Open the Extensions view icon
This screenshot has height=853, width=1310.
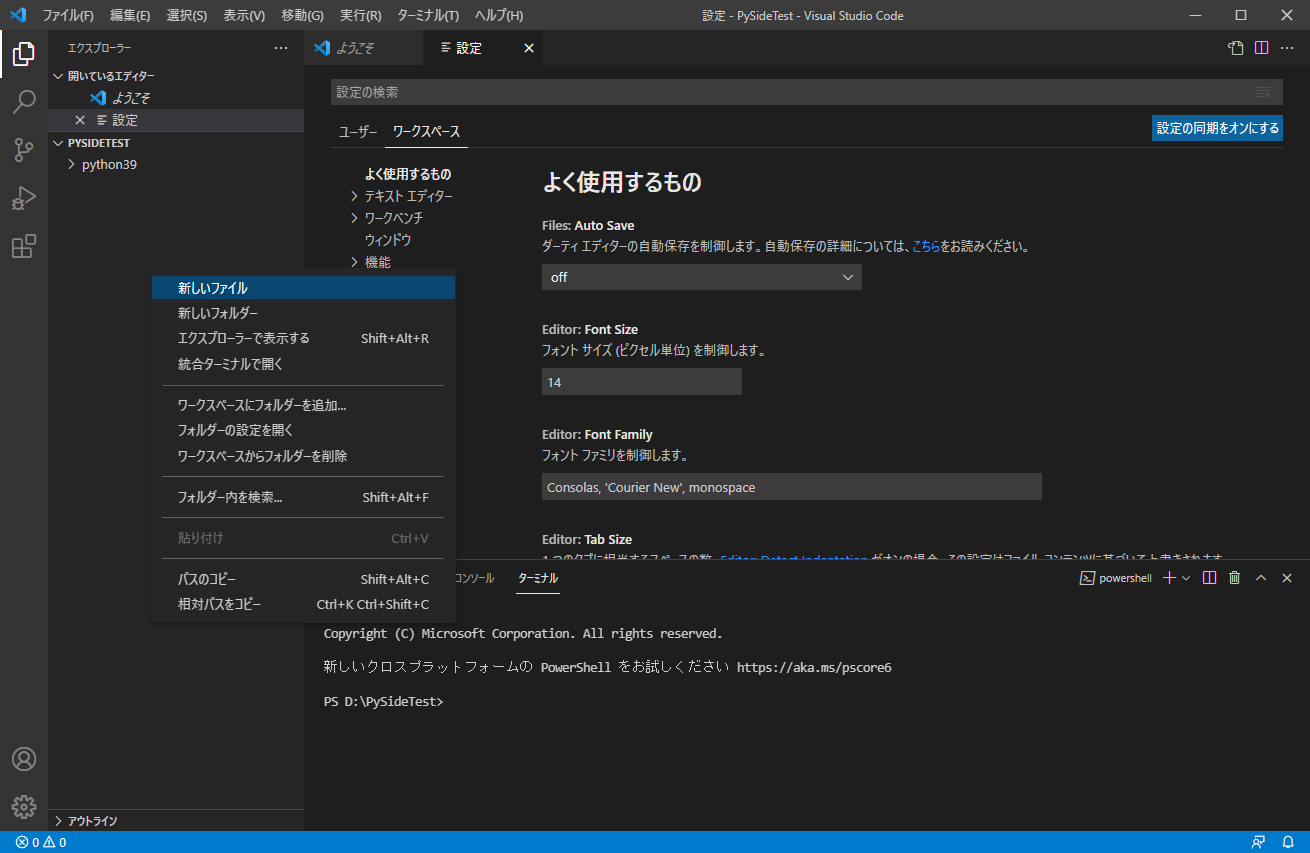pos(24,246)
